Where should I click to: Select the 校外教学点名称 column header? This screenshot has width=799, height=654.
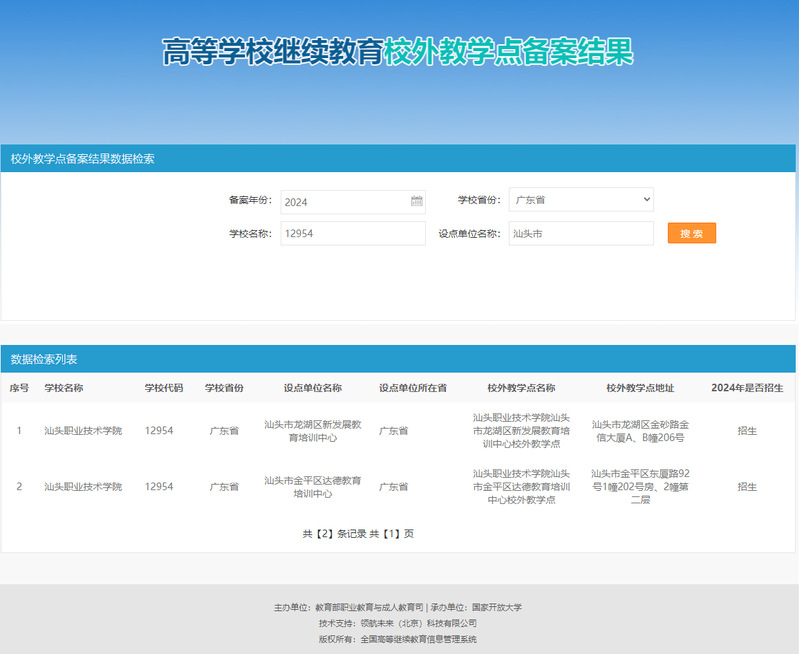click(x=521, y=388)
